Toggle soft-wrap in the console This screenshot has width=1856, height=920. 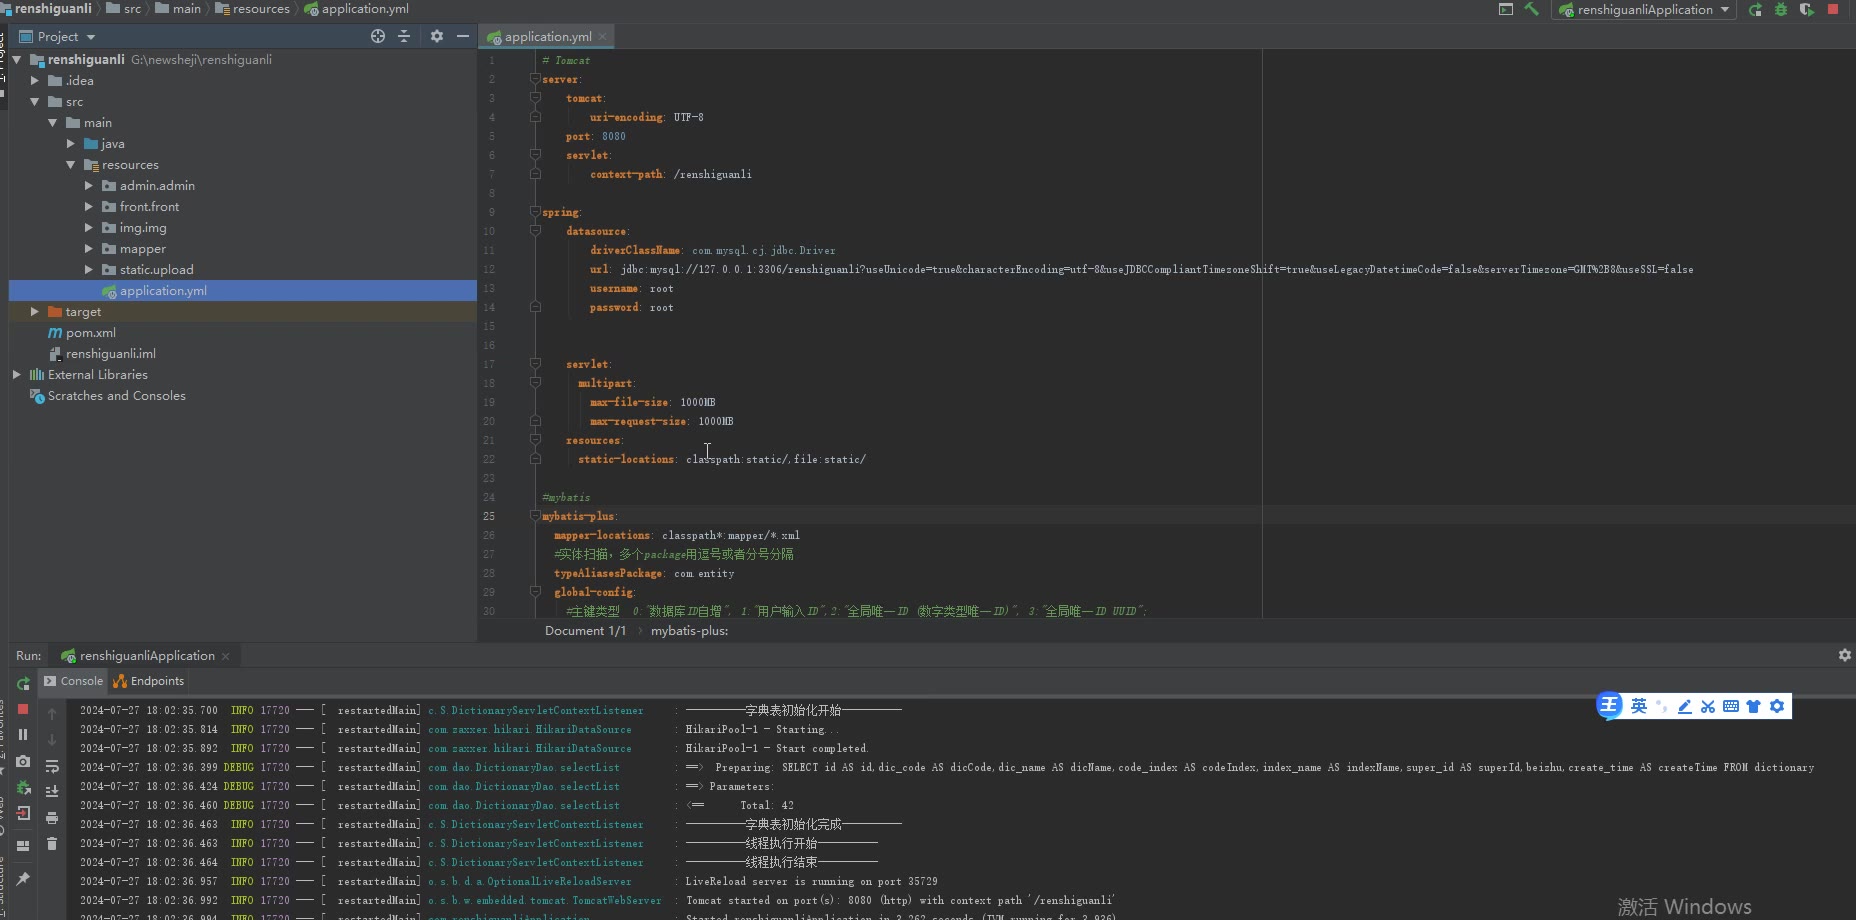(x=52, y=766)
